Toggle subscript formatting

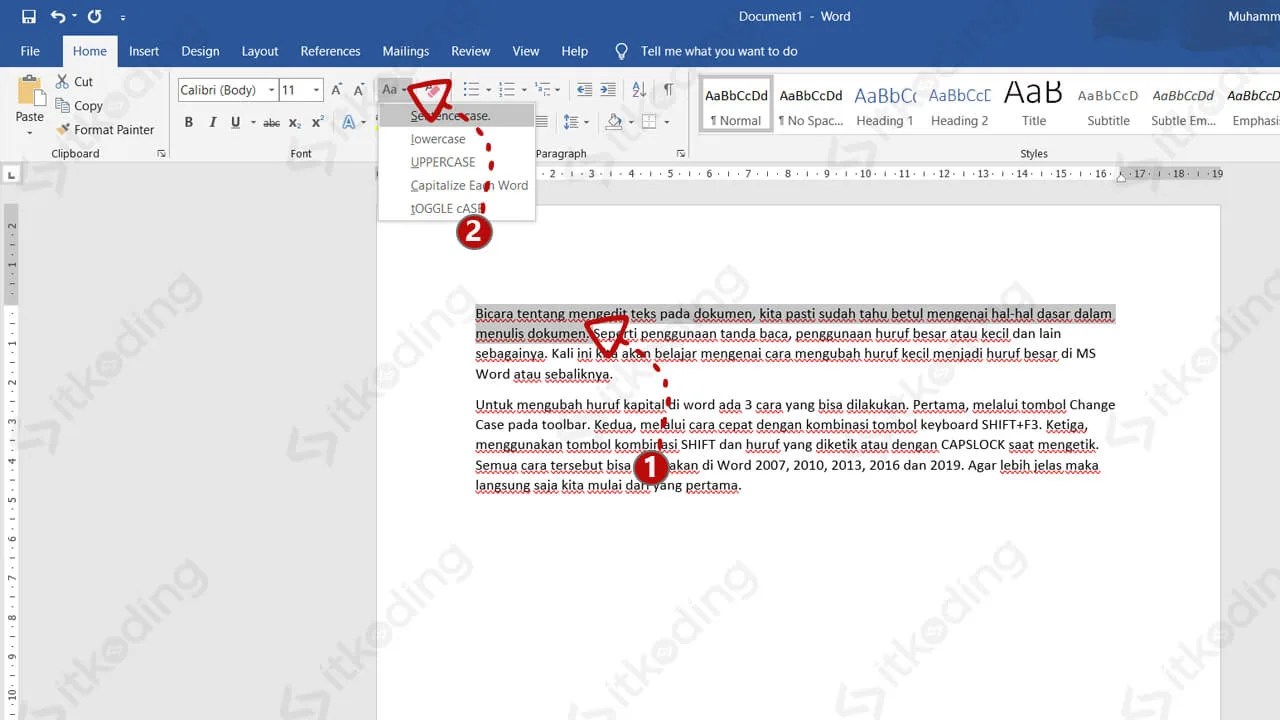click(295, 121)
